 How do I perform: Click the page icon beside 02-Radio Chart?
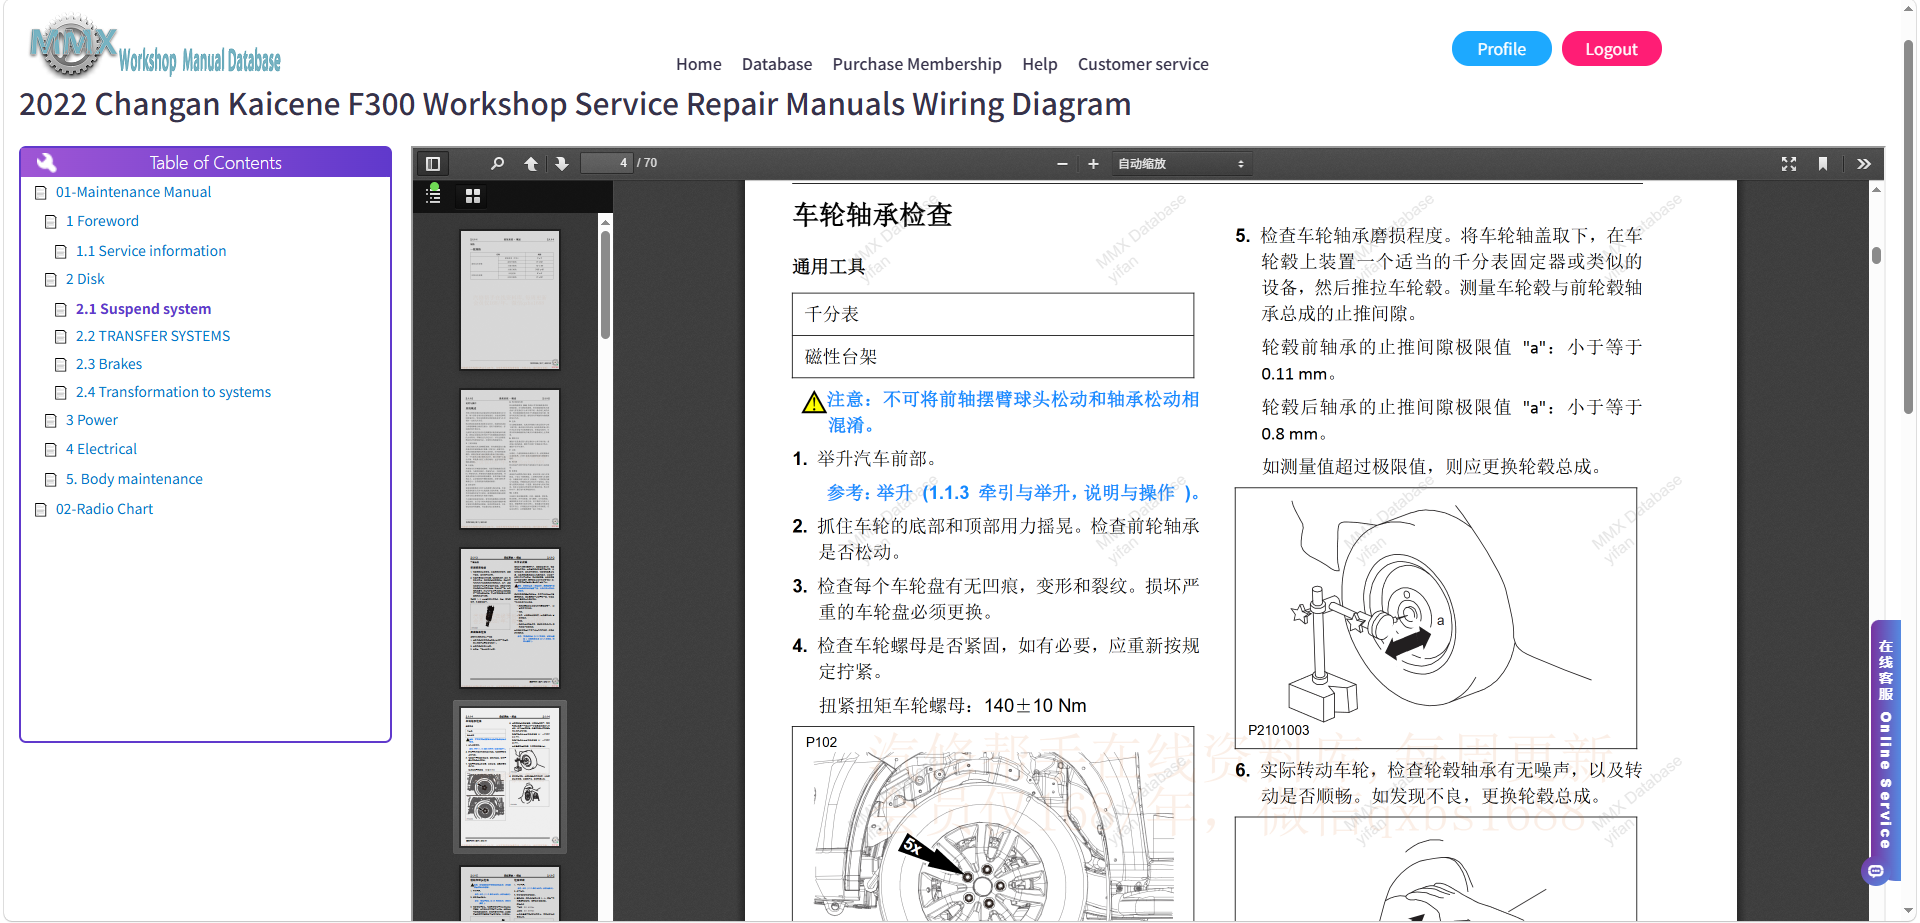(41, 510)
